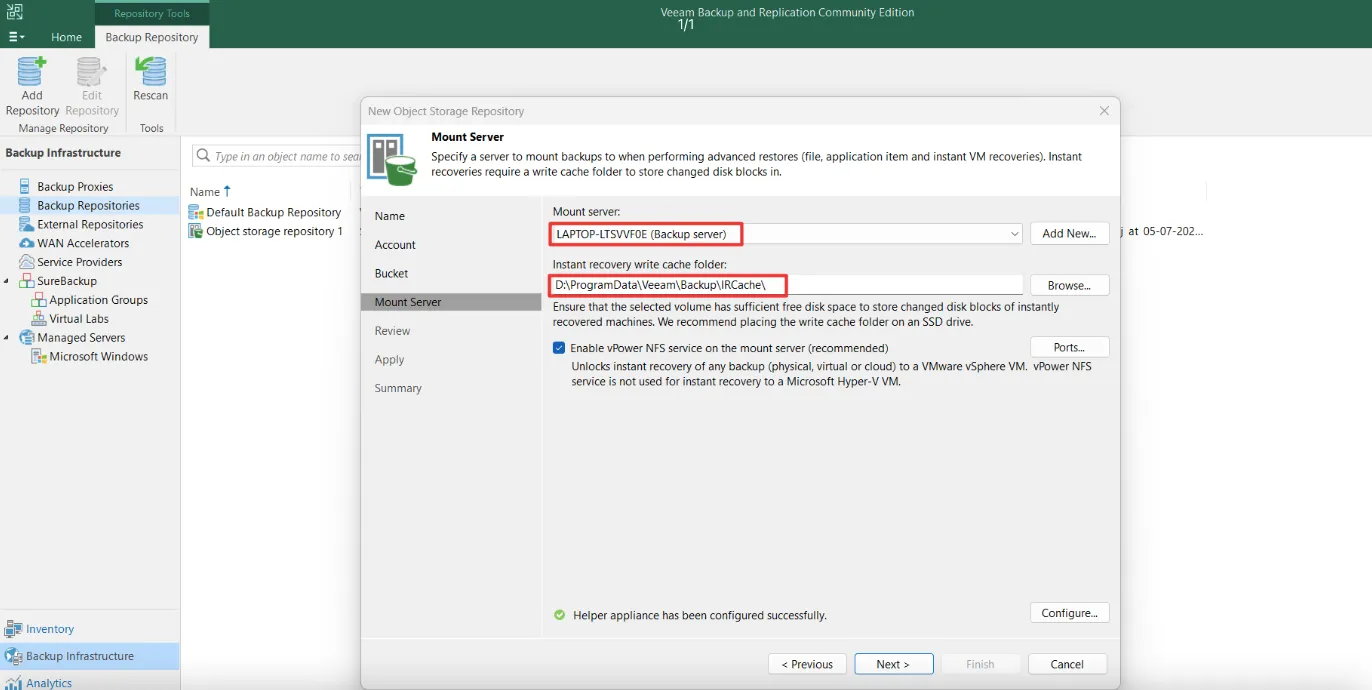
Task: Click the Inventory pane icon
Action: tap(13, 629)
